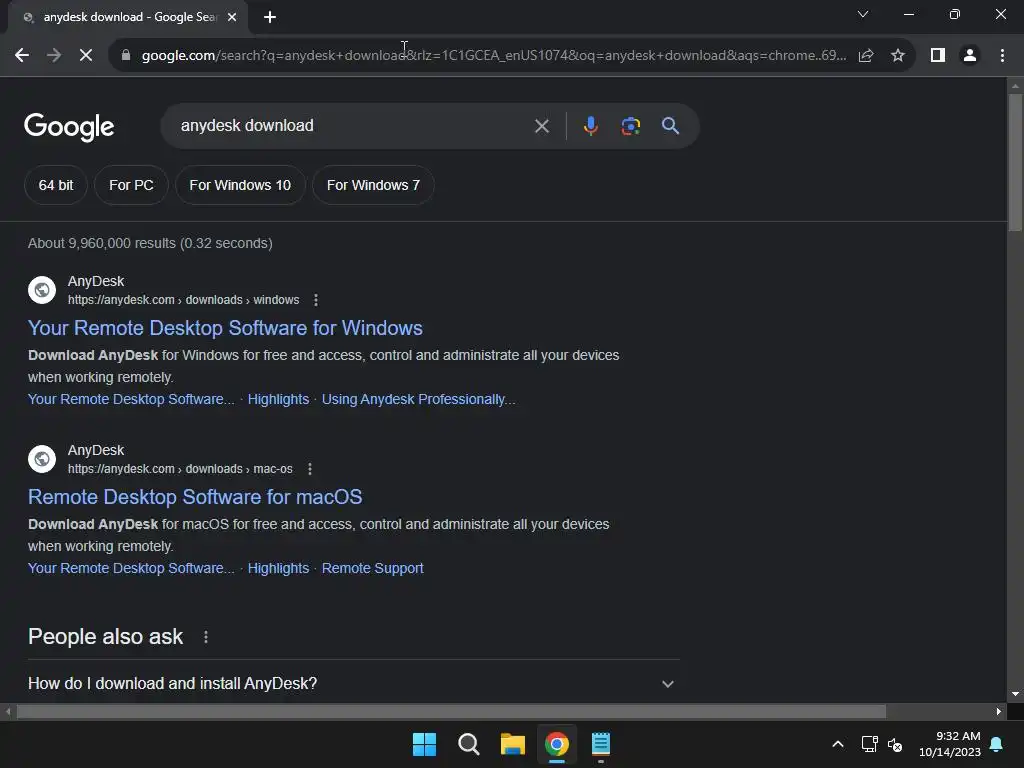The height and width of the screenshot is (768, 1024).
Task: Click the scroll right arrow
Action: pyautogui.click(x=999, y=711)
